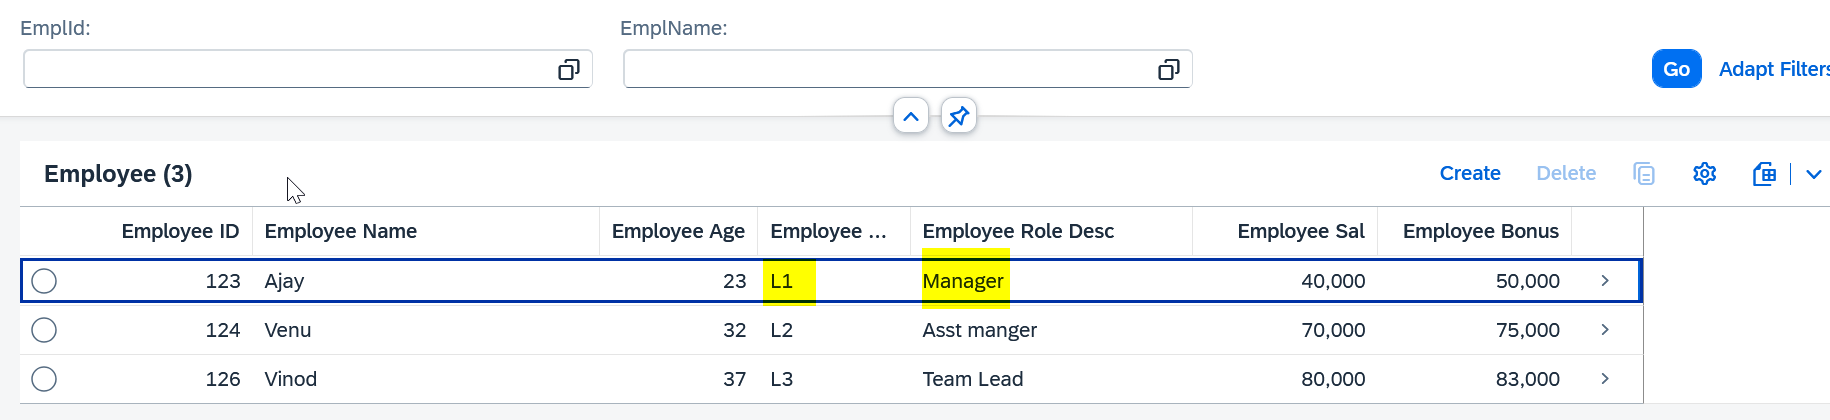The image size is (1830, 420).
Task: Open Adapt Filters link
Action: 1773,69
